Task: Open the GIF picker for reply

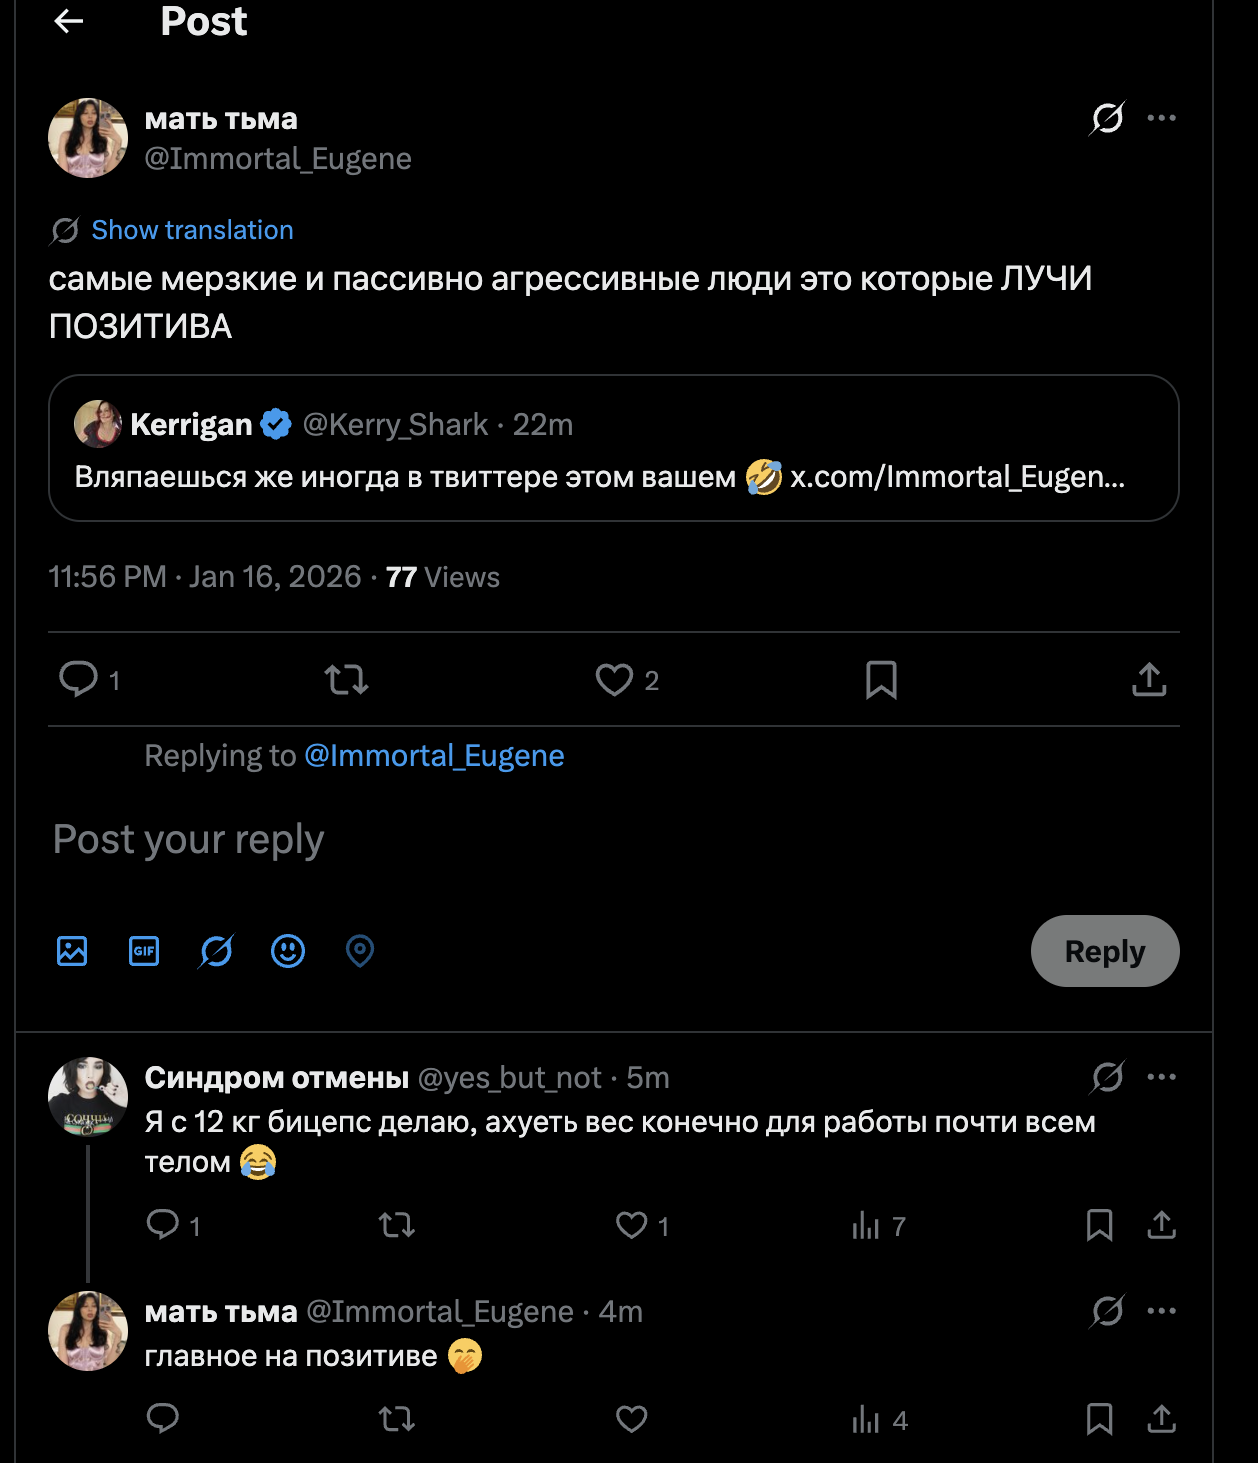Action: (144, 951)
